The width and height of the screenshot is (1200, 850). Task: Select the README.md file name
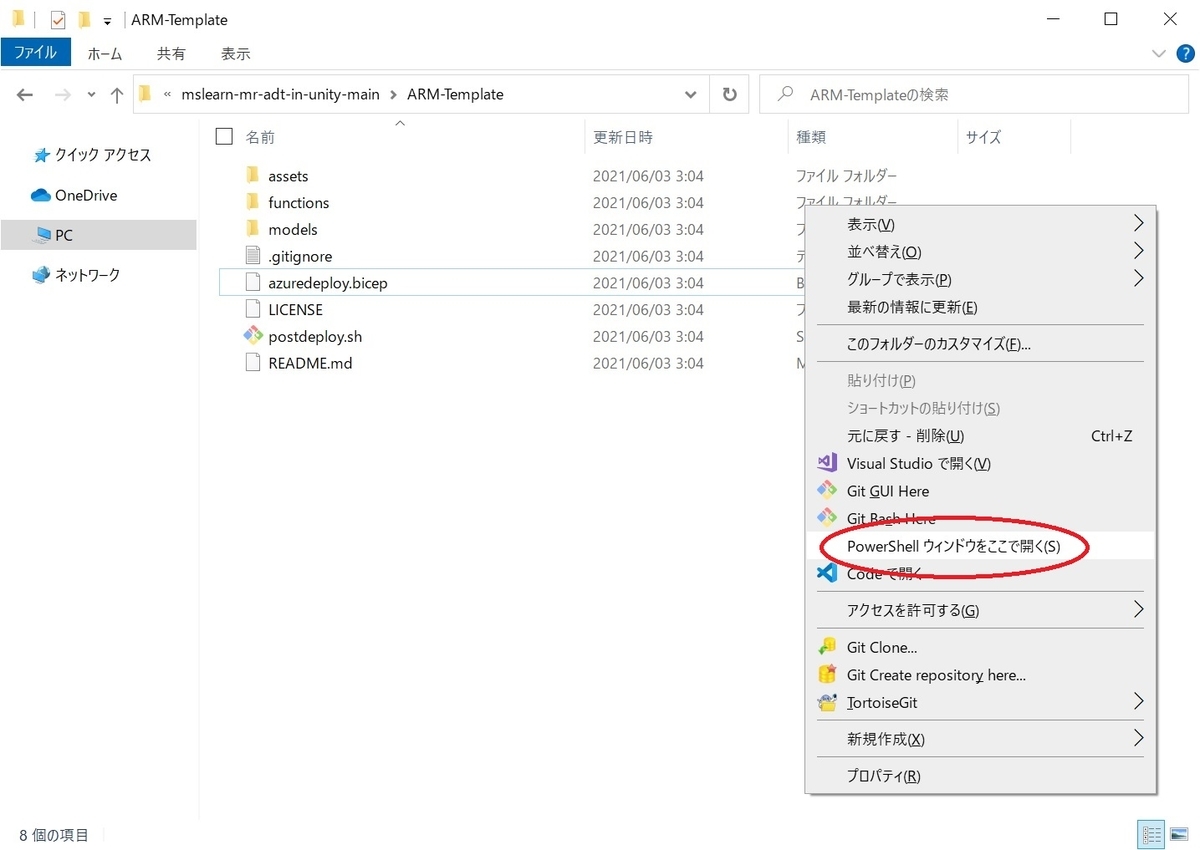pyautogui.click(x=310, y=363)
